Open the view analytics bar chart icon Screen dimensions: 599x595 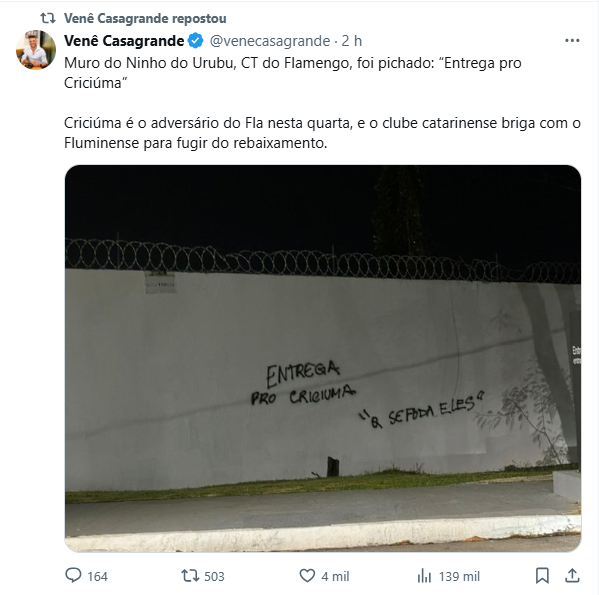click(424, 576)
